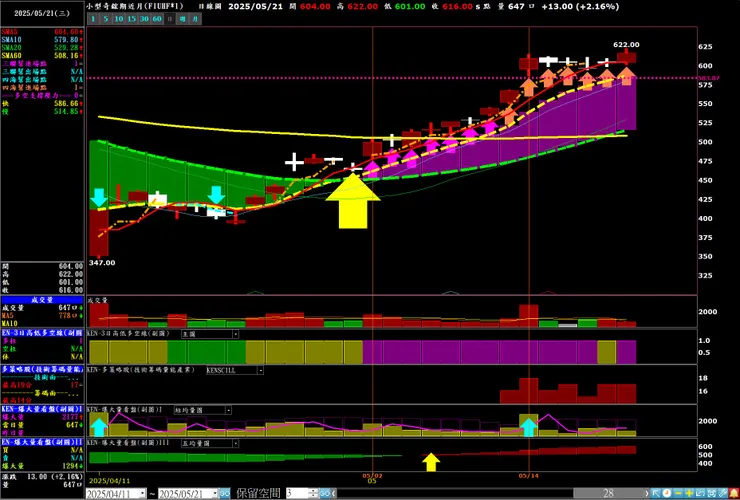The image size is (740, 500).
Task: Click the yellow plus zoom-in icon
Action: 689,494
